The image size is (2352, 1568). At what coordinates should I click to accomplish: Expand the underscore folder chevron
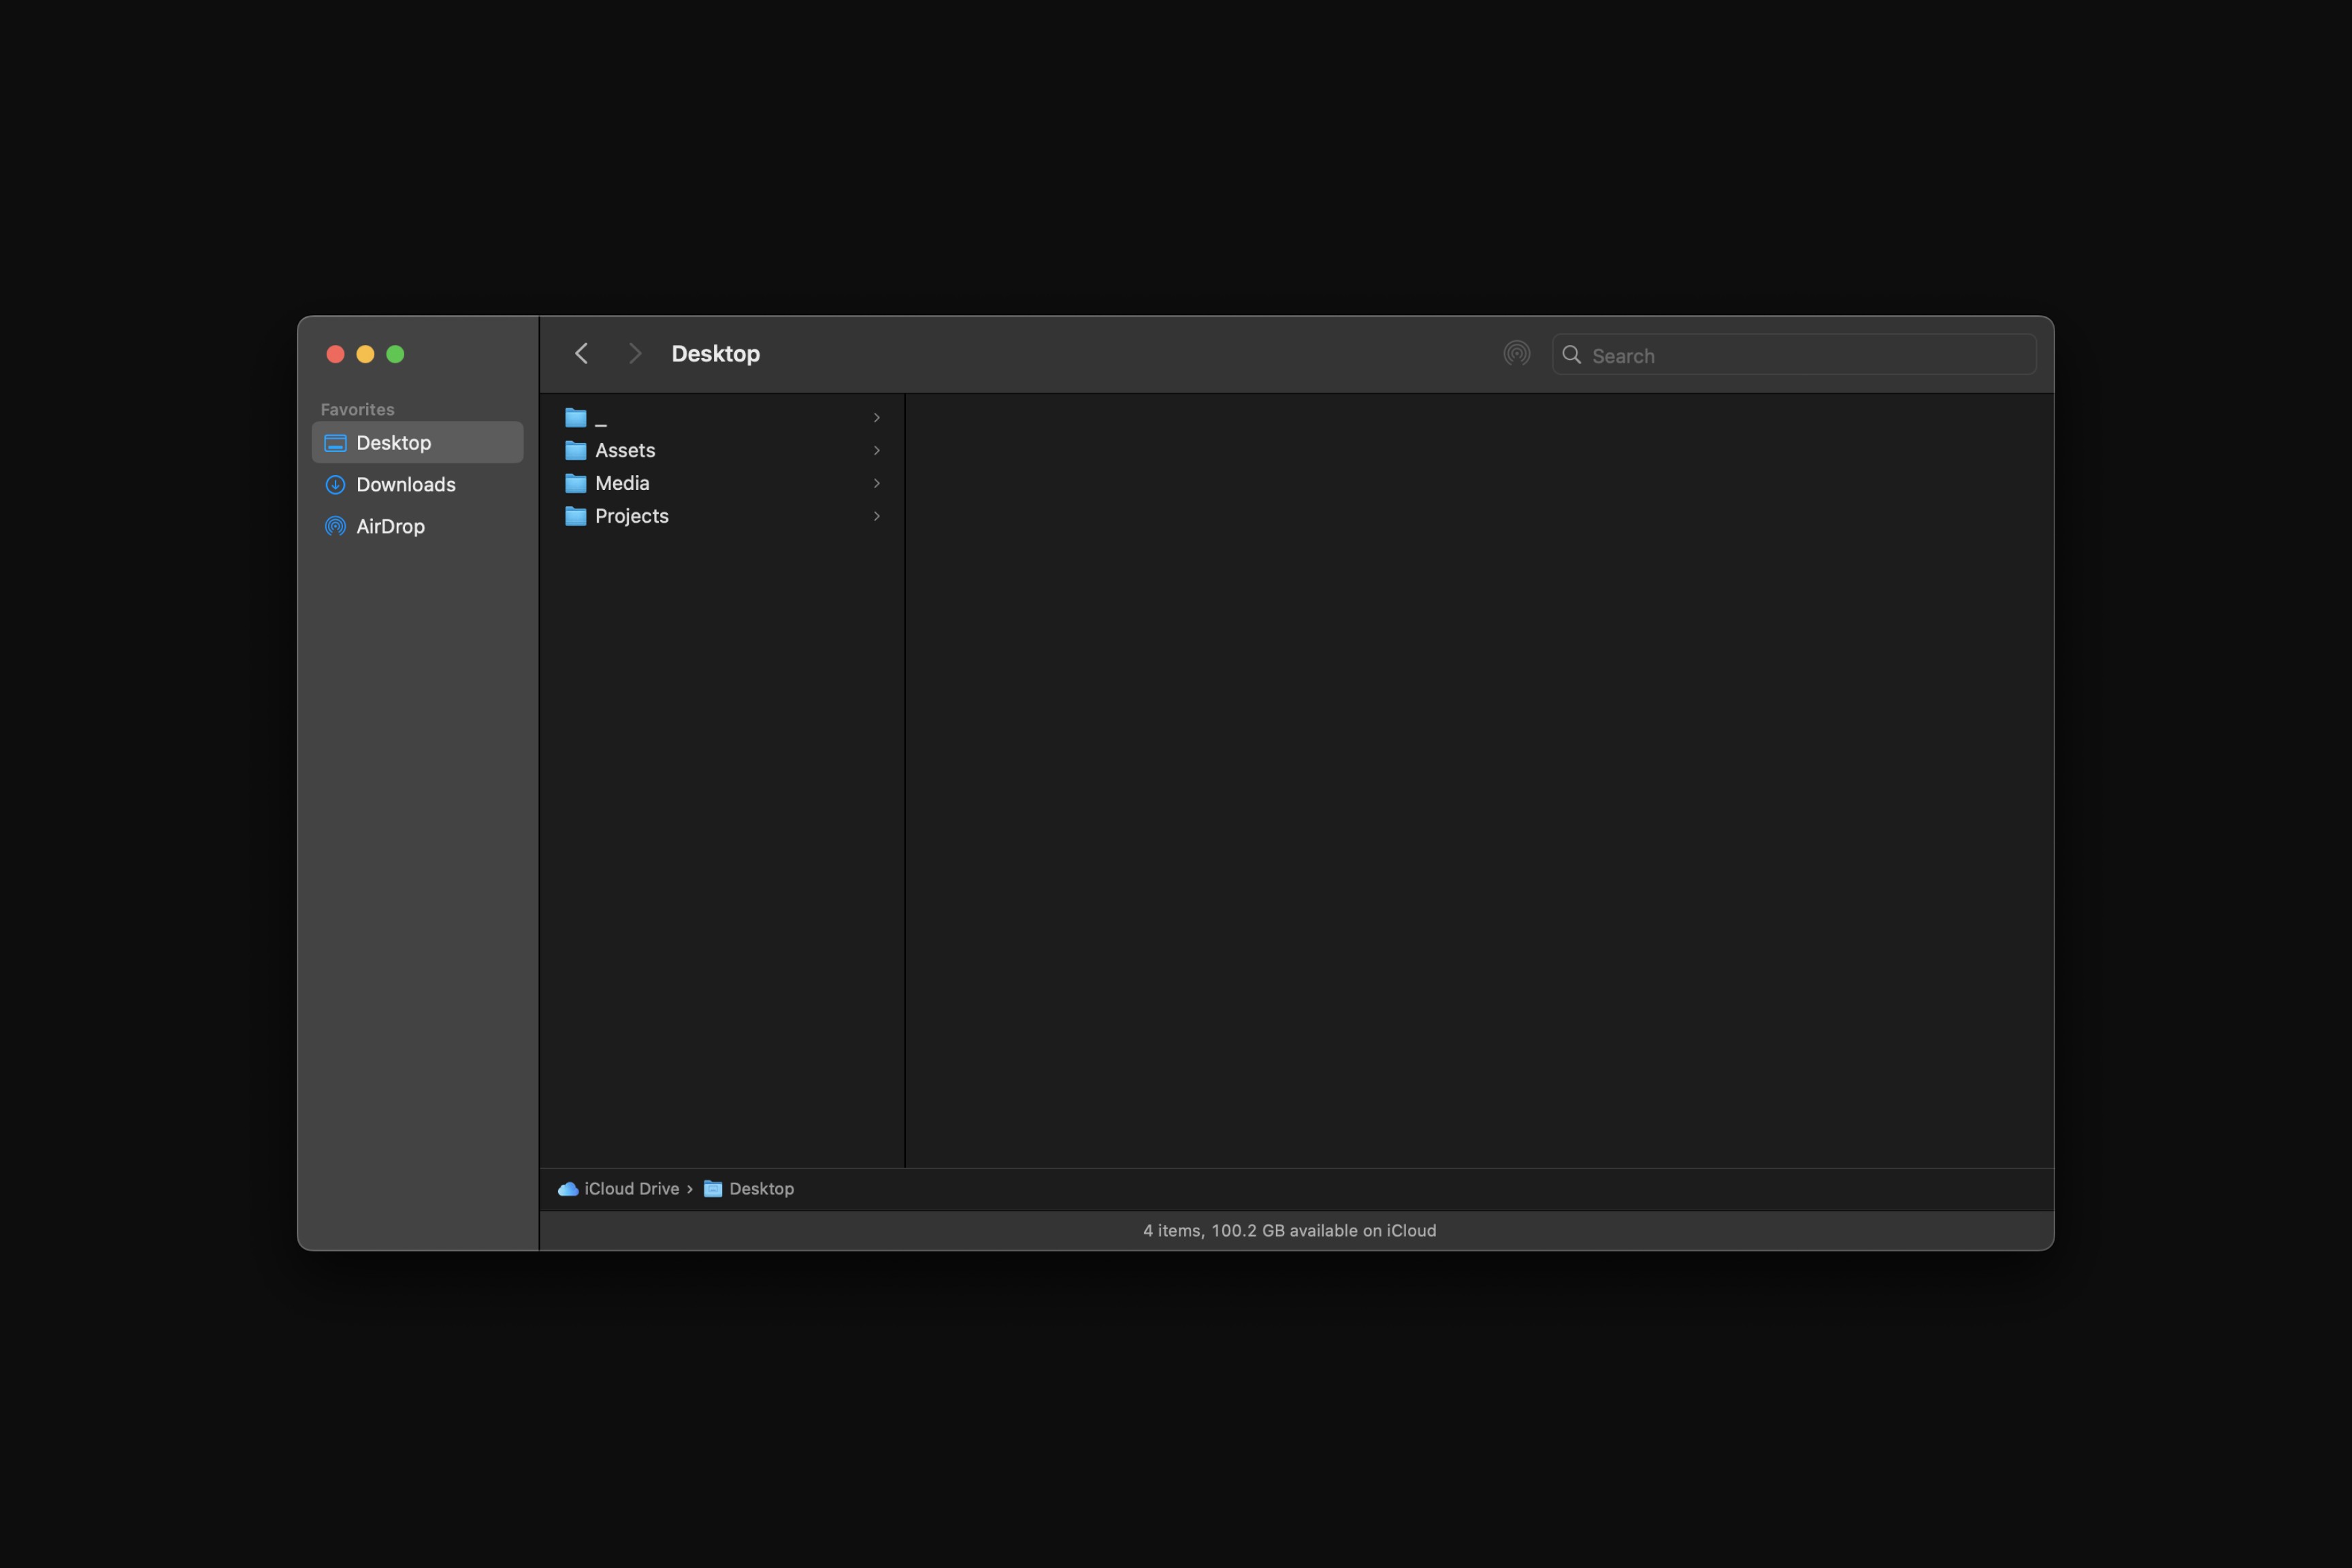[876, 418]
